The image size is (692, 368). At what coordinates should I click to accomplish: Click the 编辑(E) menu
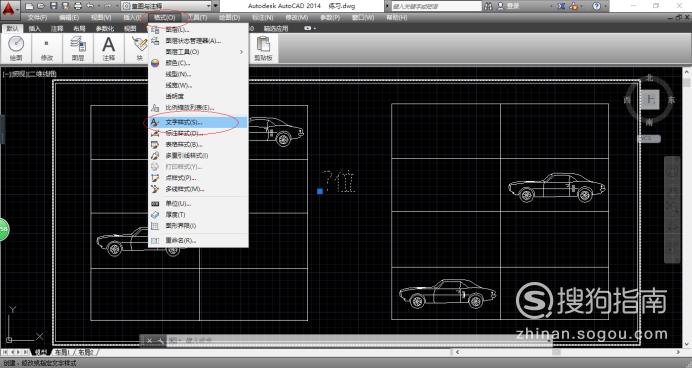(69, 18)
